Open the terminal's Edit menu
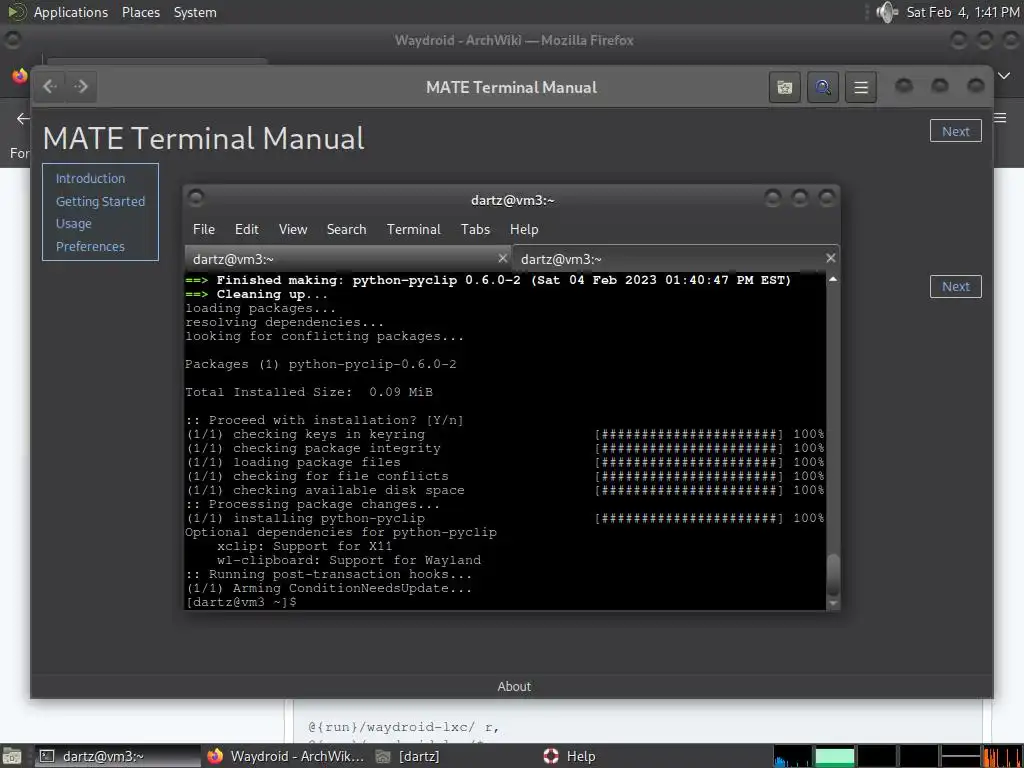 246,229
